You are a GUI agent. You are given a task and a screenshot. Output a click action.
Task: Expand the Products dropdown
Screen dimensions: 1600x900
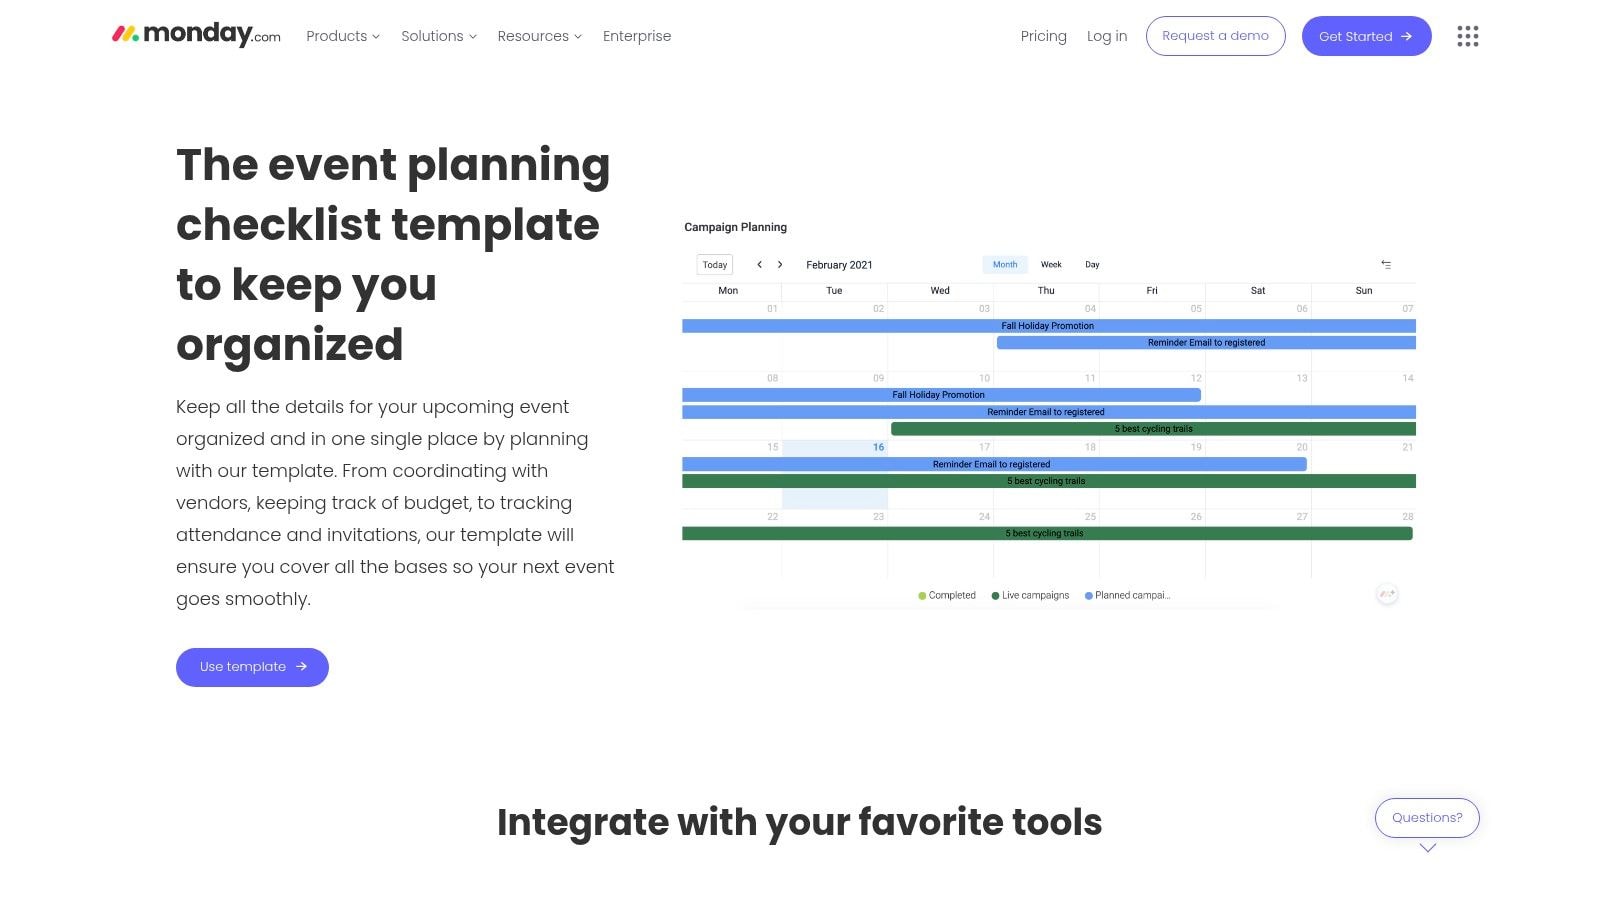(342, 36)
